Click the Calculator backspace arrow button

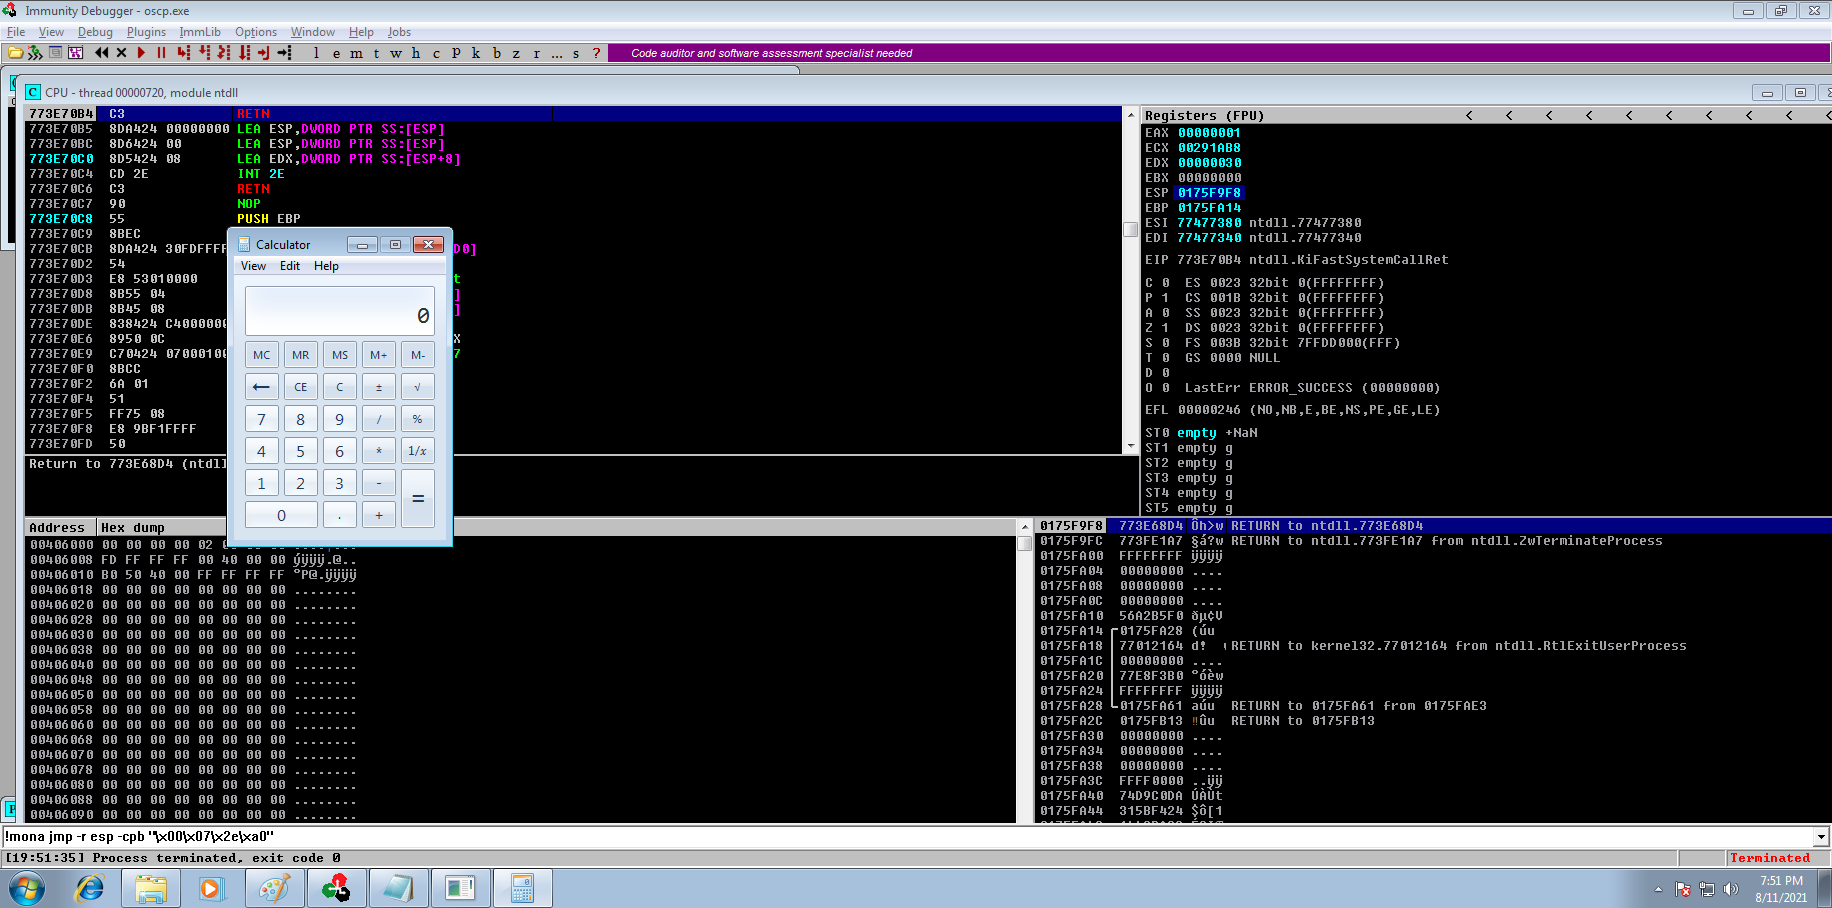(x=262, y=387)
